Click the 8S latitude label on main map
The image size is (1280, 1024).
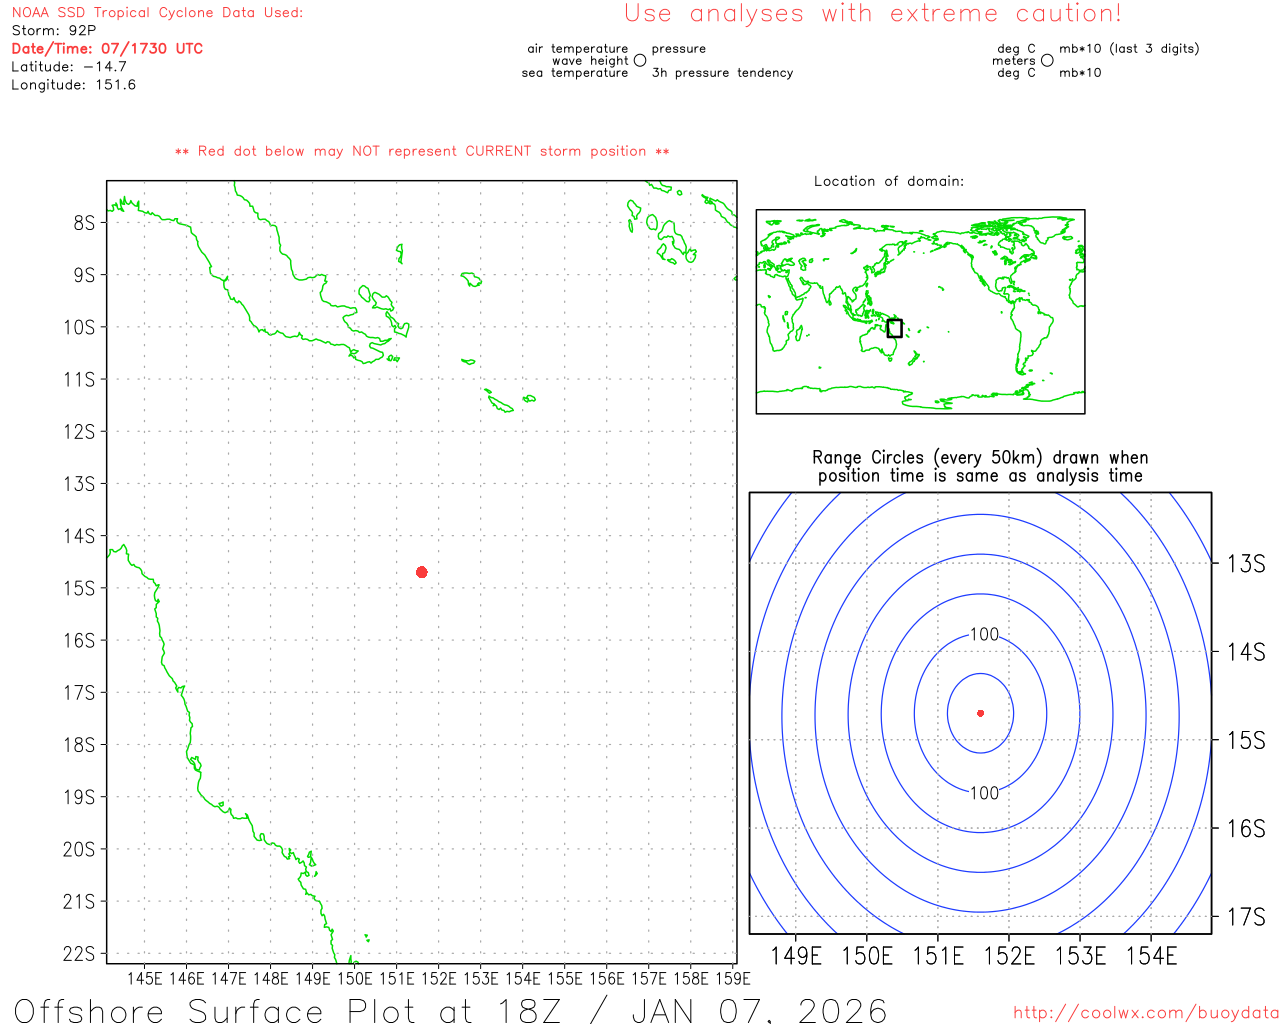click(84, 223)
